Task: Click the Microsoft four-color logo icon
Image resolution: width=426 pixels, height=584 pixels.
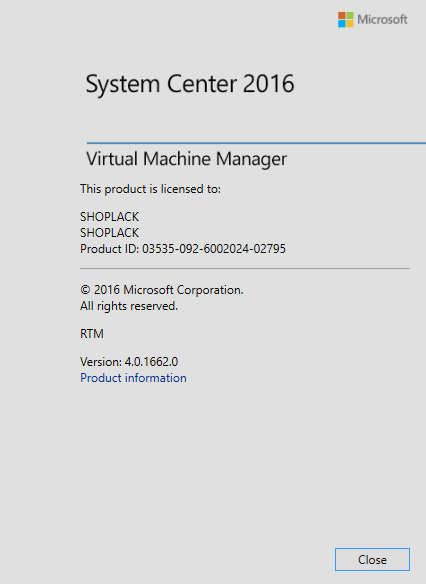Action: (x=346, y=19)
